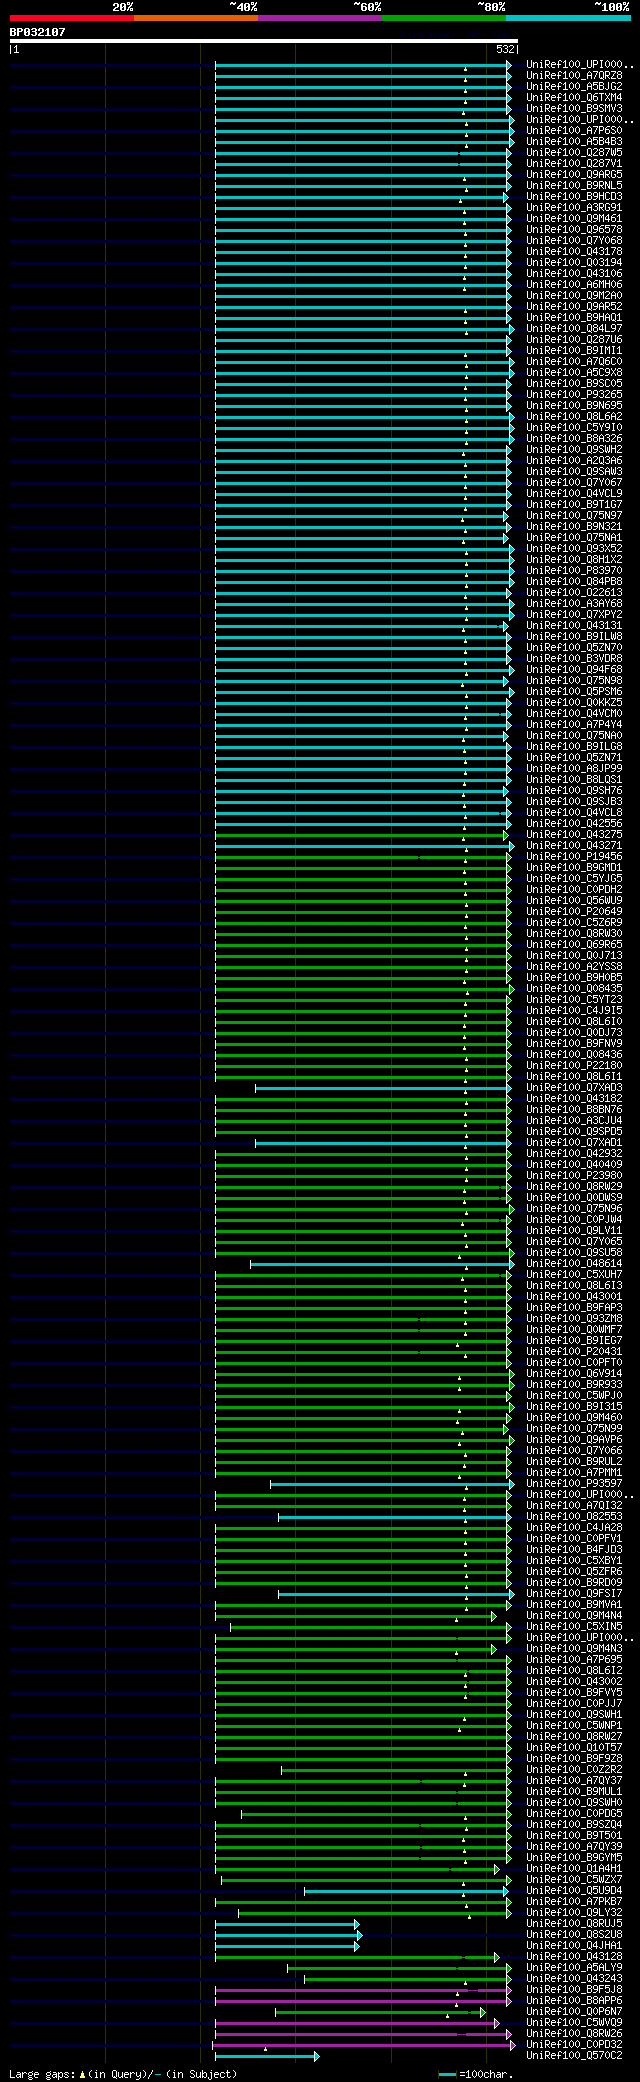Select the UniRef100_C0Z2R2 label
This screenshot has height=2082, width=640.
[574, 1769]
